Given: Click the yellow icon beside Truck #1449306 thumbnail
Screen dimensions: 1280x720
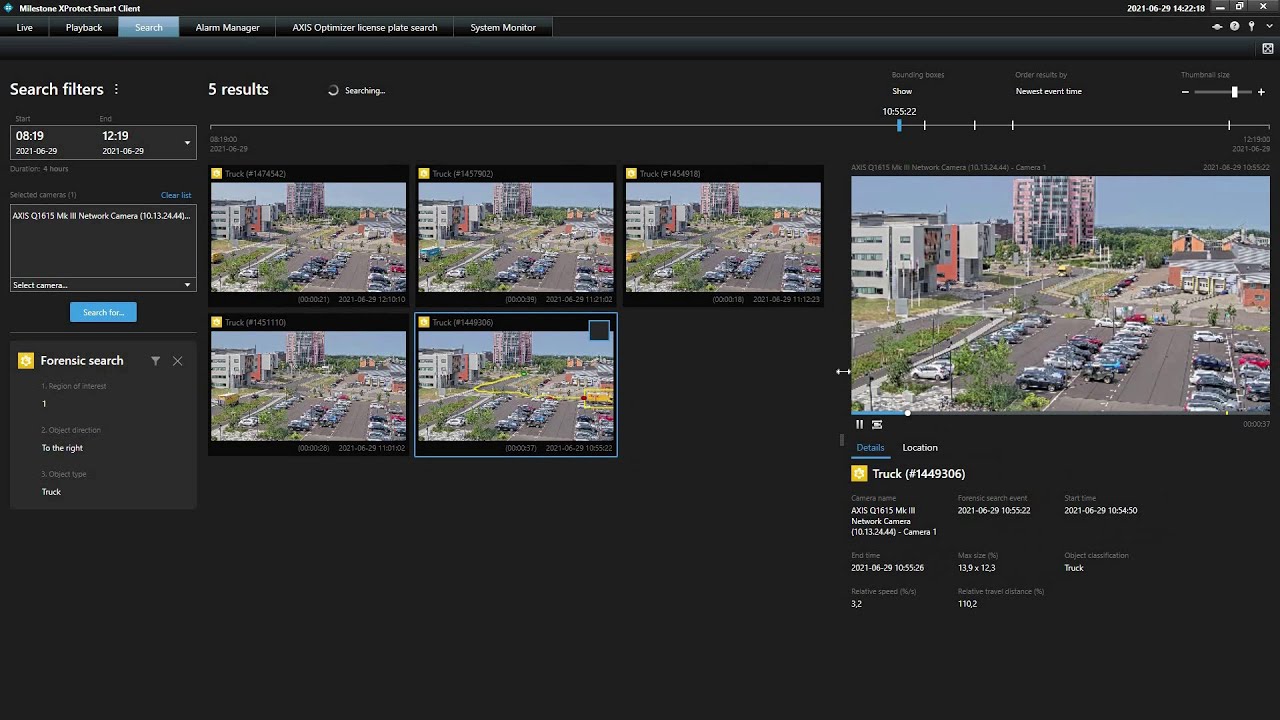Looking at the screenshot, I should [424, 323].
